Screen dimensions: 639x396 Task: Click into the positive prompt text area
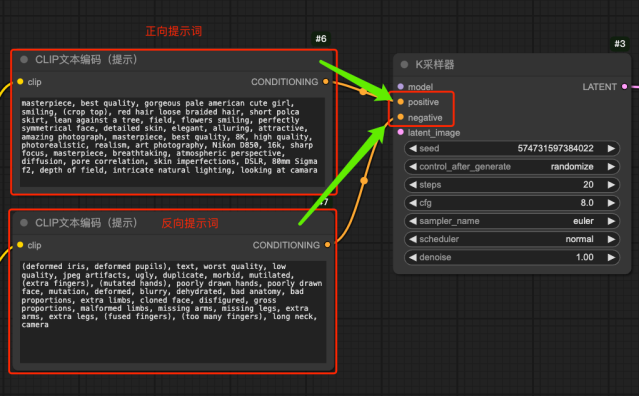[172, 142]
